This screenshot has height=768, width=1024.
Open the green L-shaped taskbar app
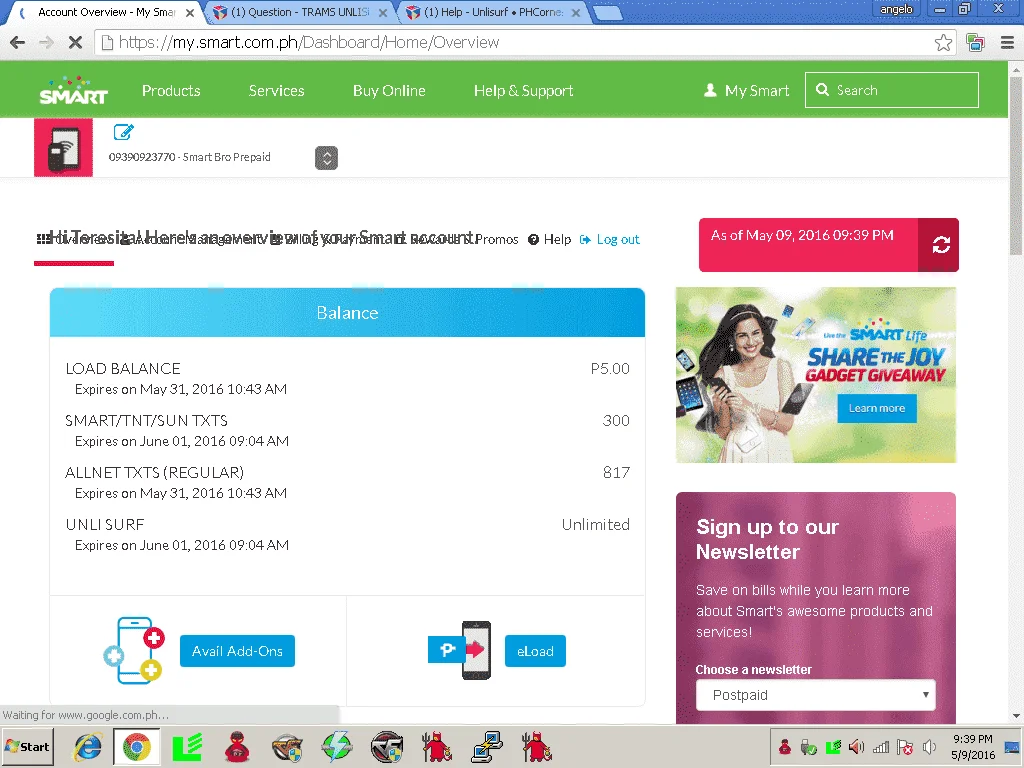[x=187, y=747]
